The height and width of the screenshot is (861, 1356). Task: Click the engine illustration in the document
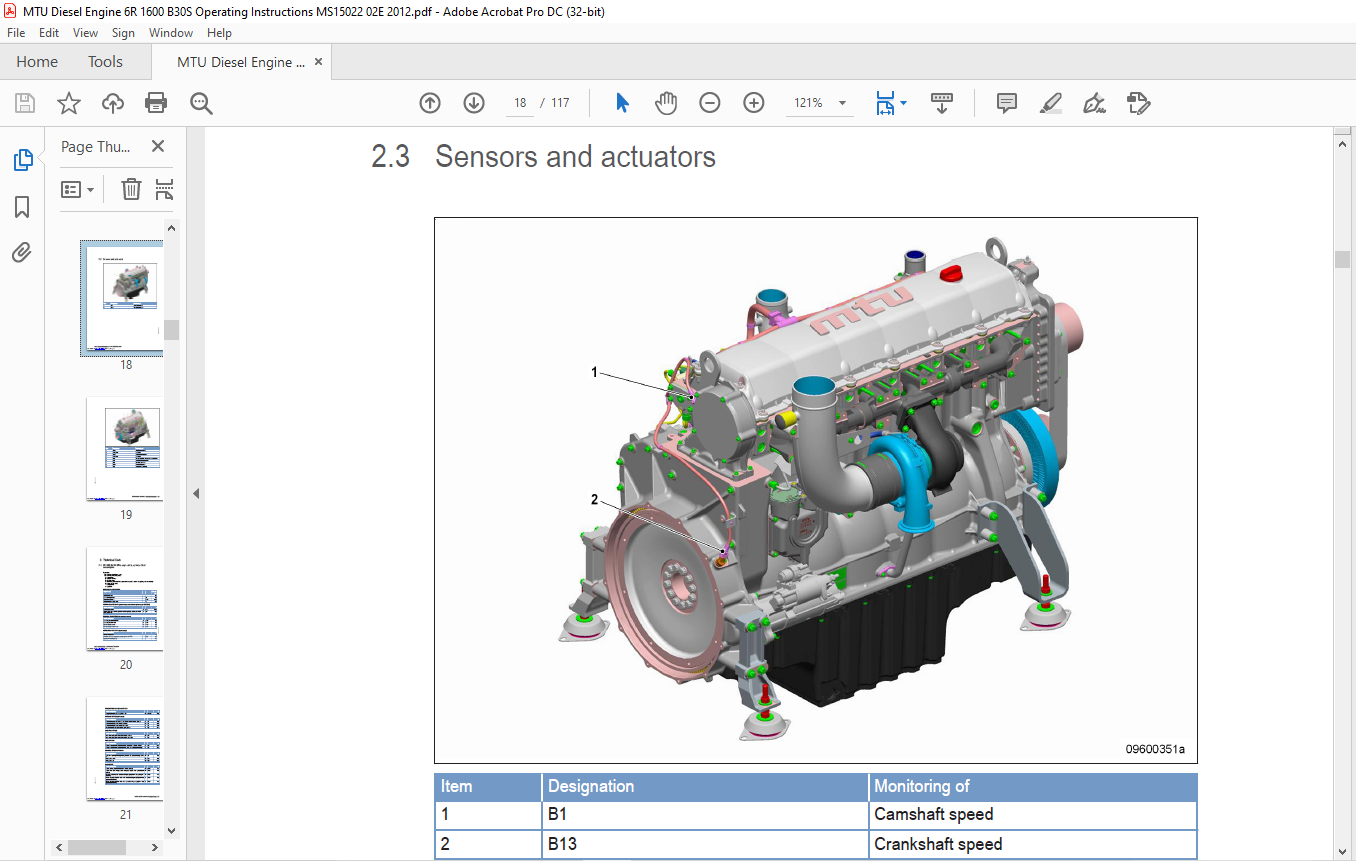[x=815, y=490]
